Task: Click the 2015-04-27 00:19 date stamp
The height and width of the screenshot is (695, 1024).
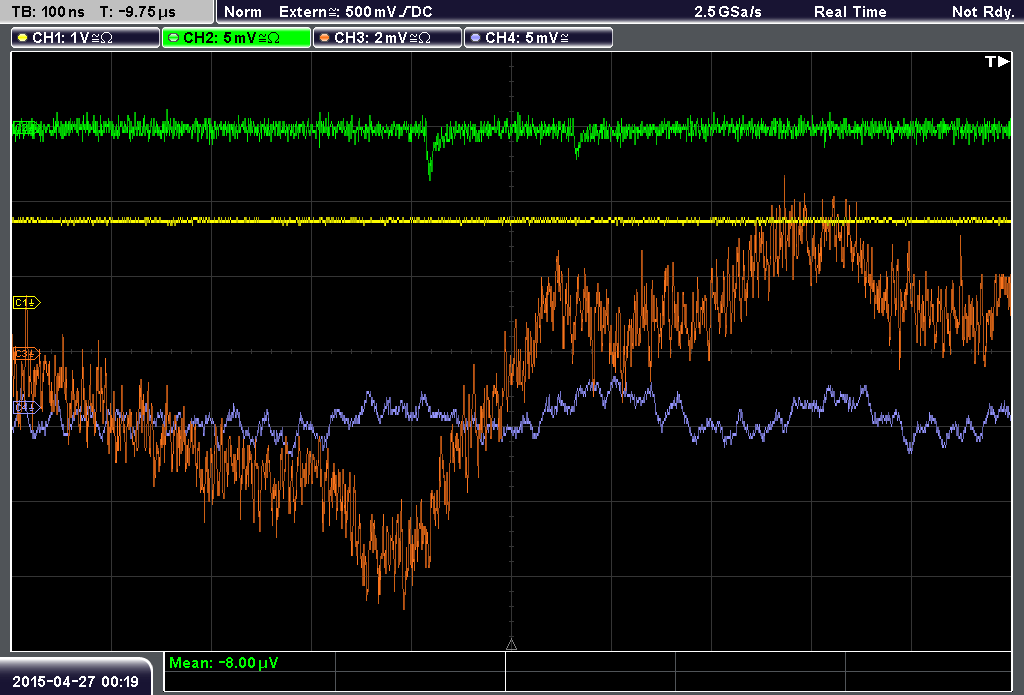Action: (x=75, y=682)
